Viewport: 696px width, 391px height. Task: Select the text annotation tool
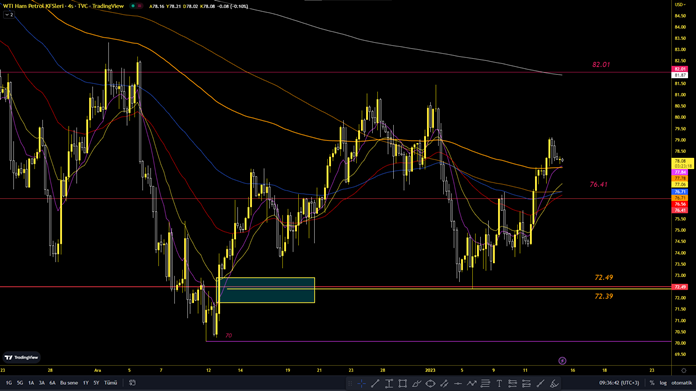point(499,383)
